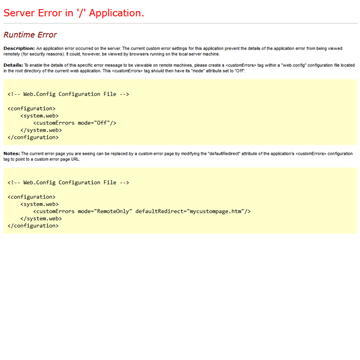Click the <system.web> tag in first code block
This screenshot has height=360, width=360.
point(39,116)
